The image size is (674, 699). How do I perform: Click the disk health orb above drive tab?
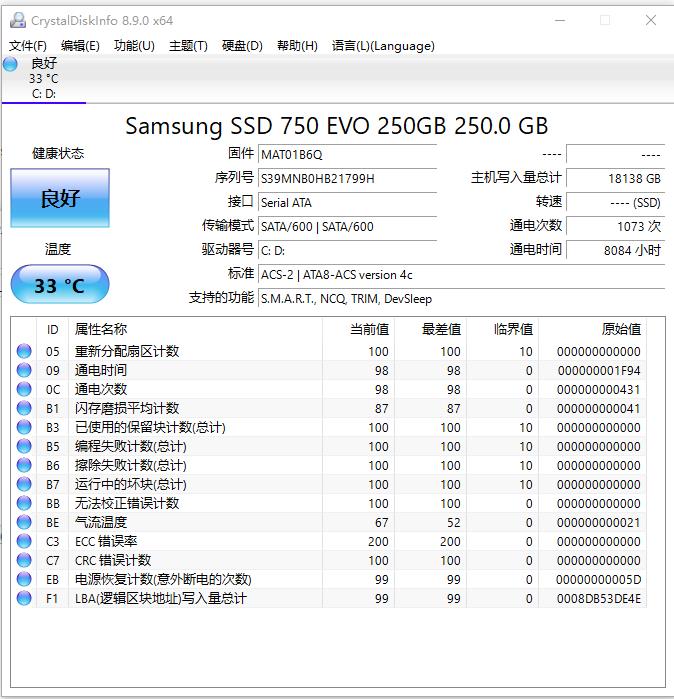click(x=11, y=65)
